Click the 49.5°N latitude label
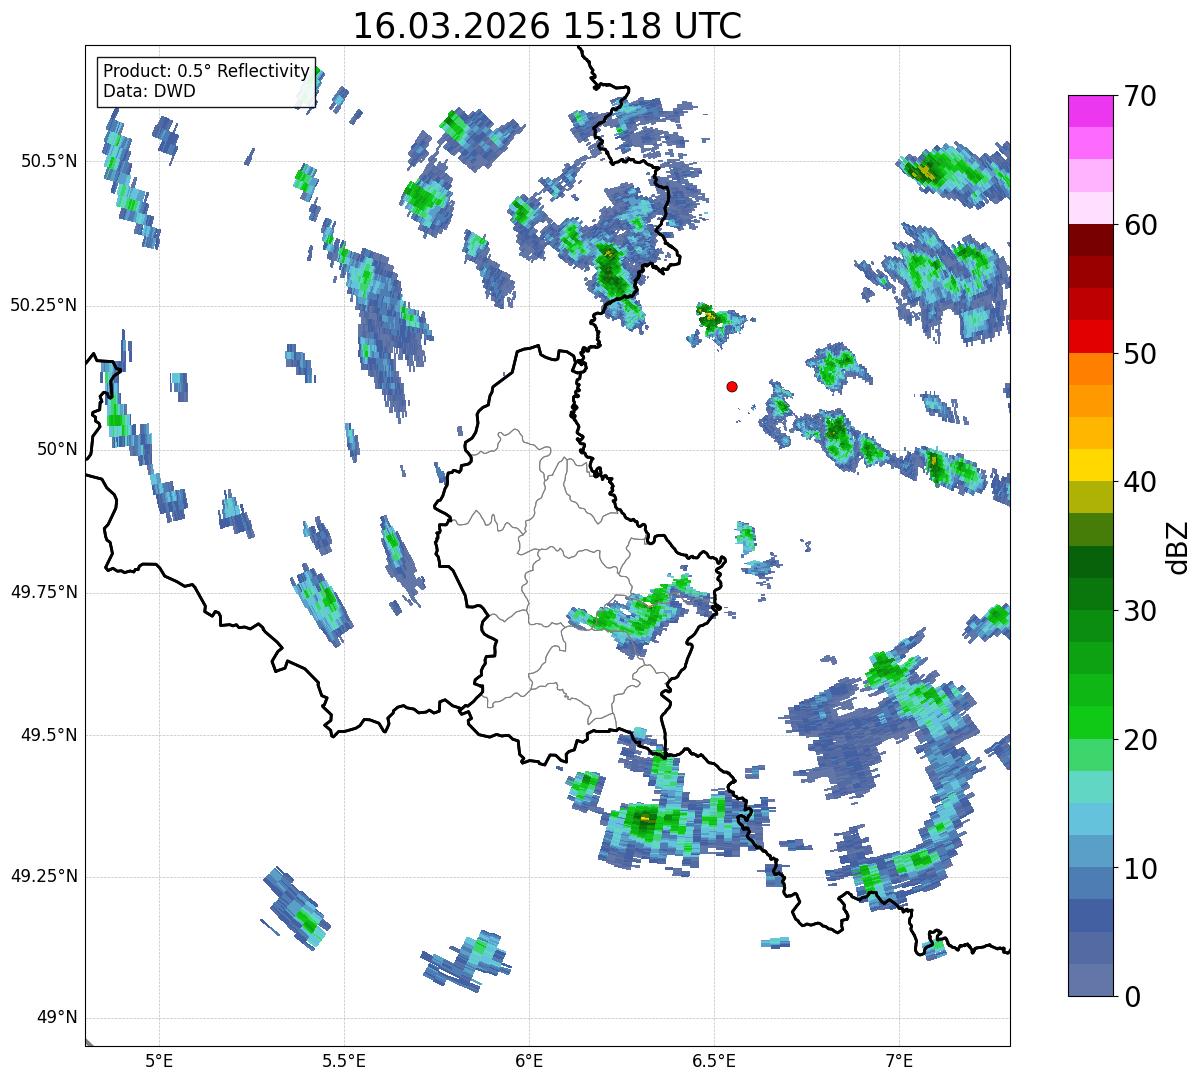This screenshot has width=1202, height=1081. (48, 735)
